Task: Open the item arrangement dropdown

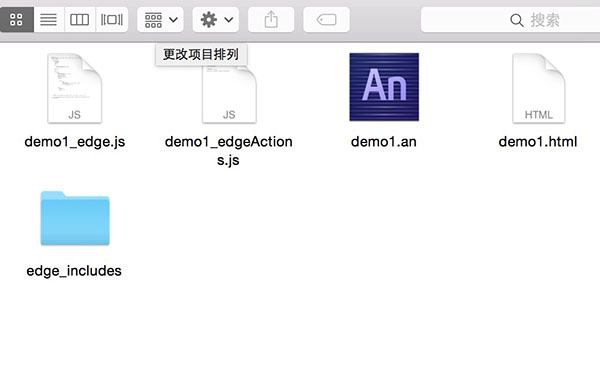Action: click(160, 20)
